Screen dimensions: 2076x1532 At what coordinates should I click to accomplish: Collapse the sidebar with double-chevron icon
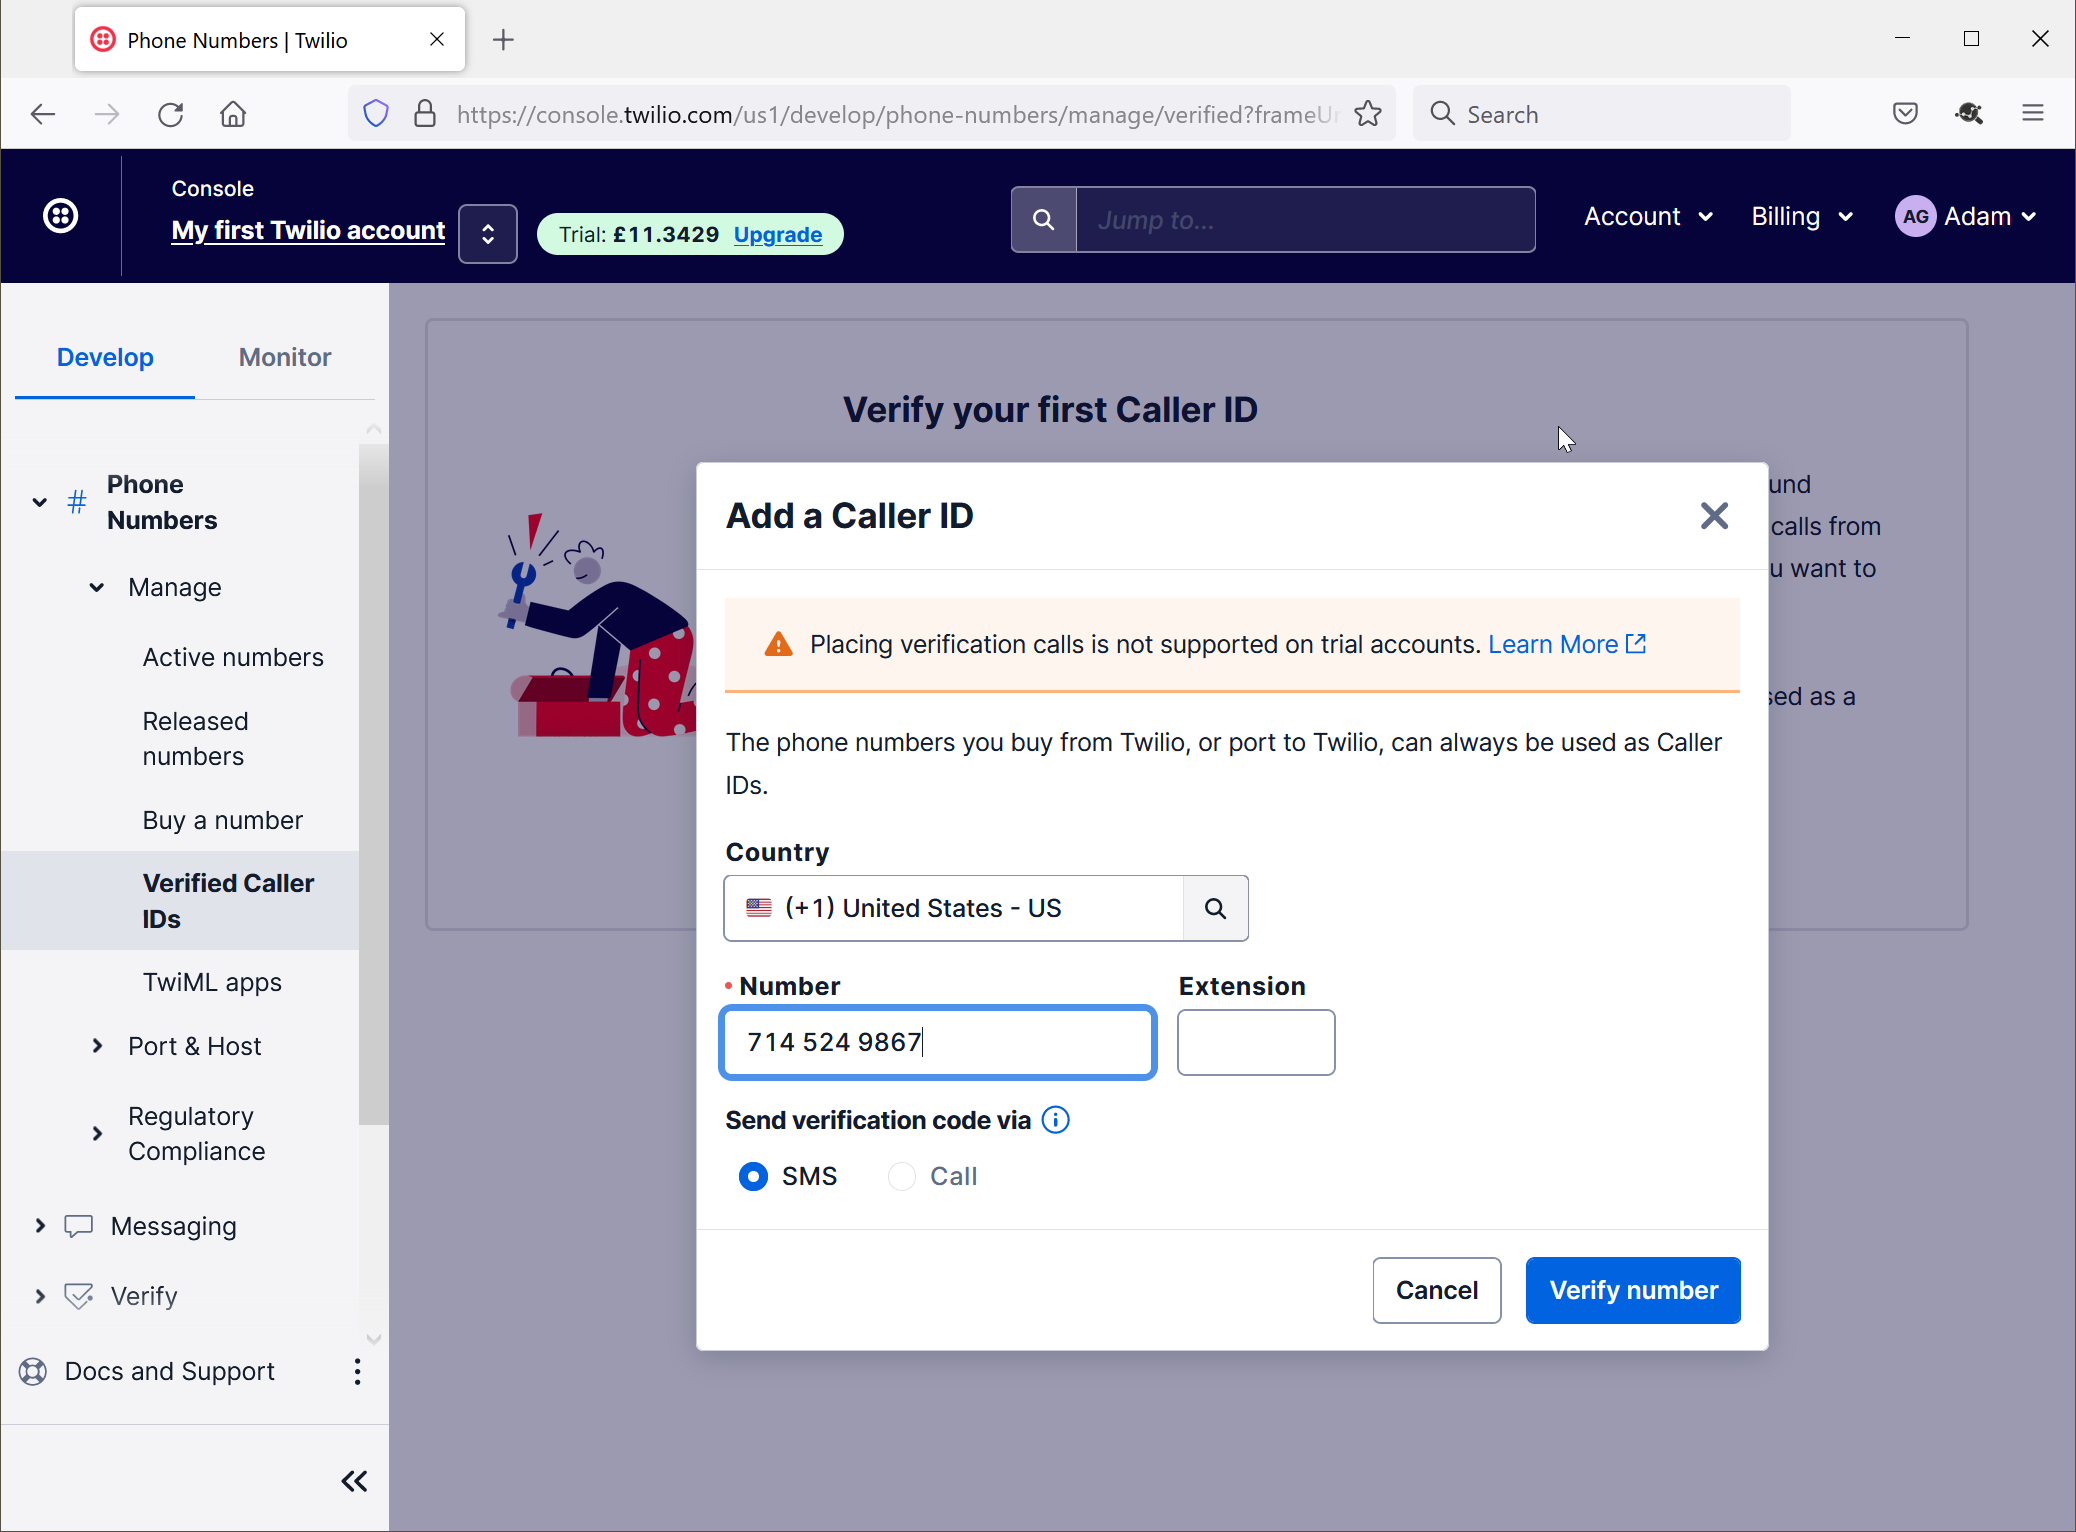click(354, 1481)
